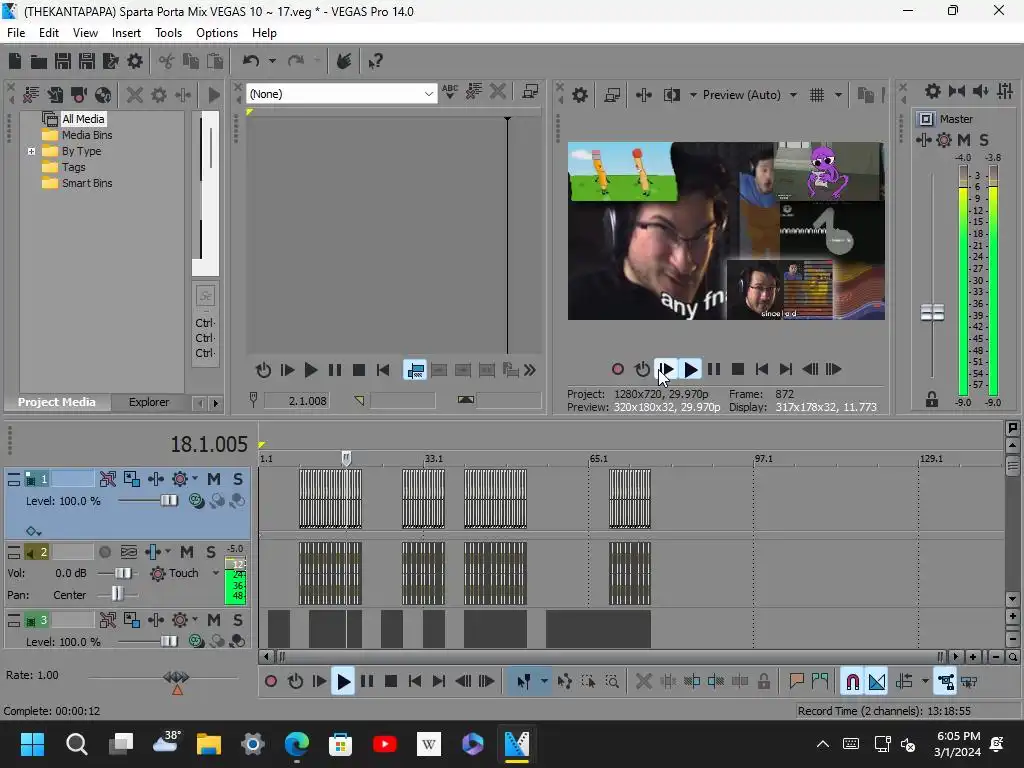Open the Edit menu
Viewport: 1024px width, 768px height.
pyautogui.click(x=49, y=33)
